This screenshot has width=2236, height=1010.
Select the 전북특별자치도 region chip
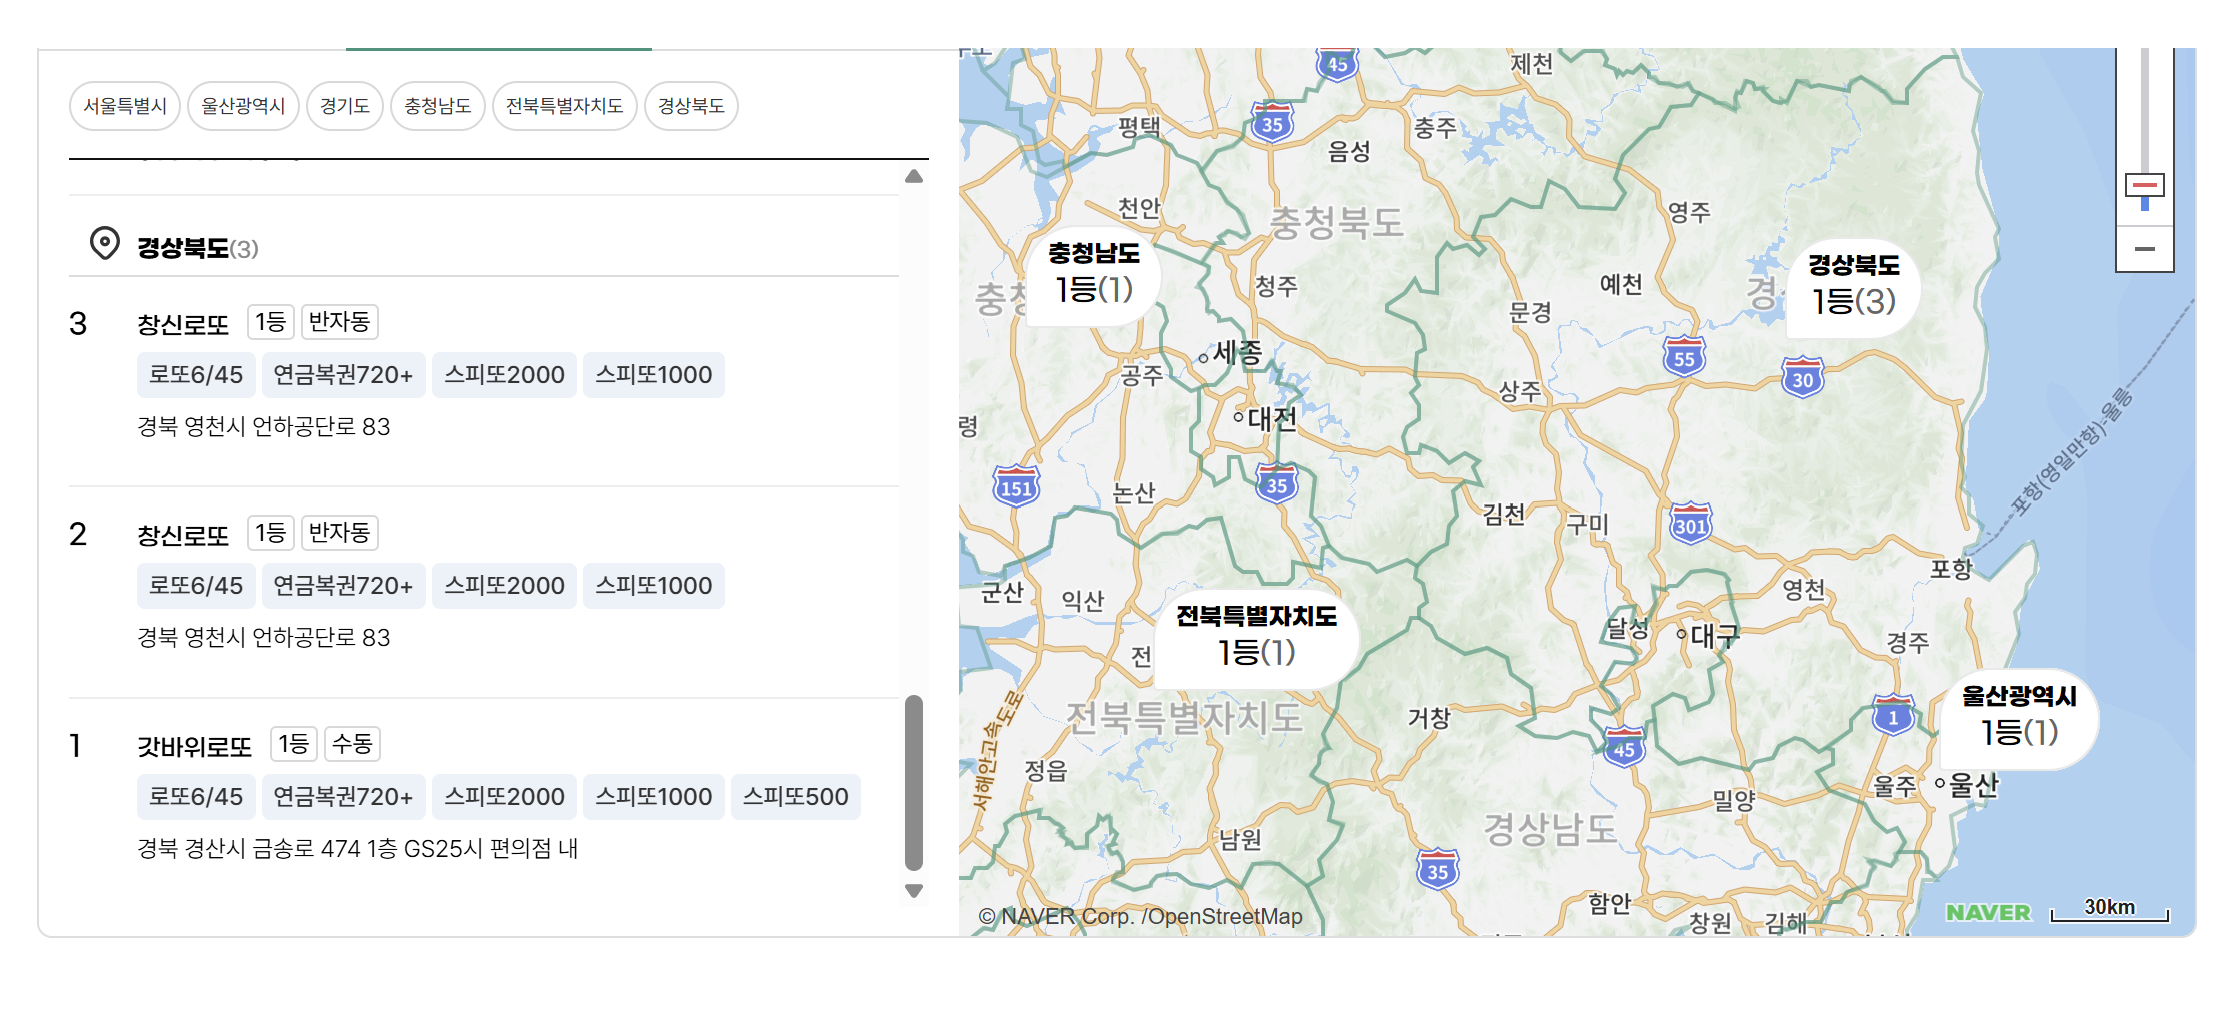[565, 106]
